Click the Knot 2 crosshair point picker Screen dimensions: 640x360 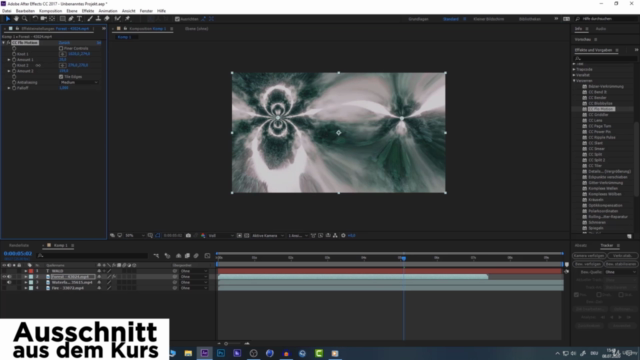pyautogui.click(x=62, y=65)
